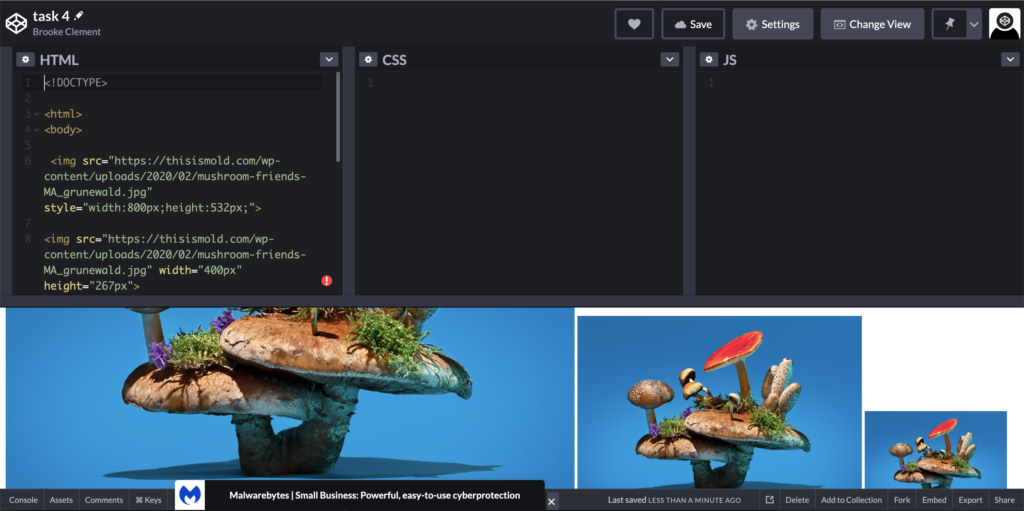Expand the CSS panel dropdown chevron

(x=670, y=60)
